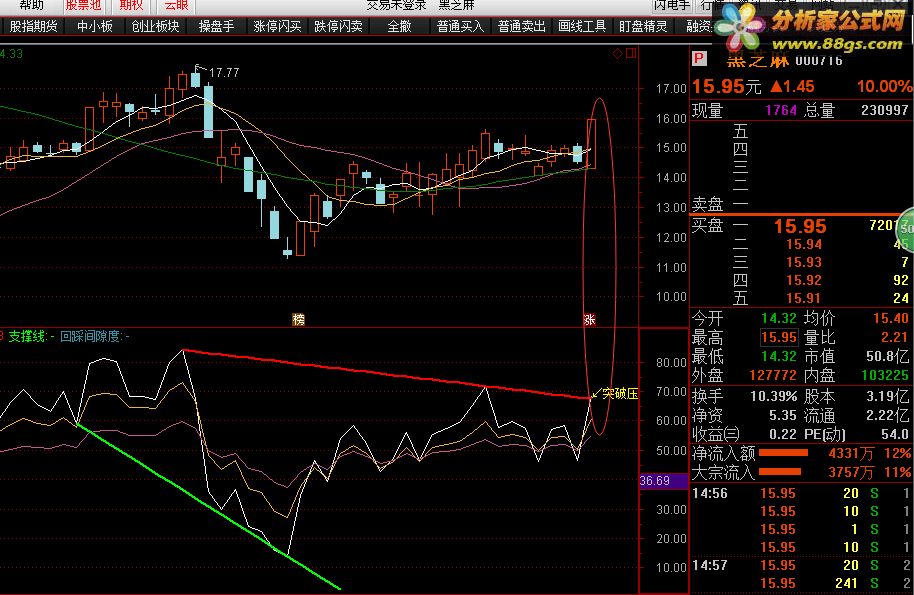Click the 市值 value 50.8亿
914x595 pixels.
(x=887, y=356)
